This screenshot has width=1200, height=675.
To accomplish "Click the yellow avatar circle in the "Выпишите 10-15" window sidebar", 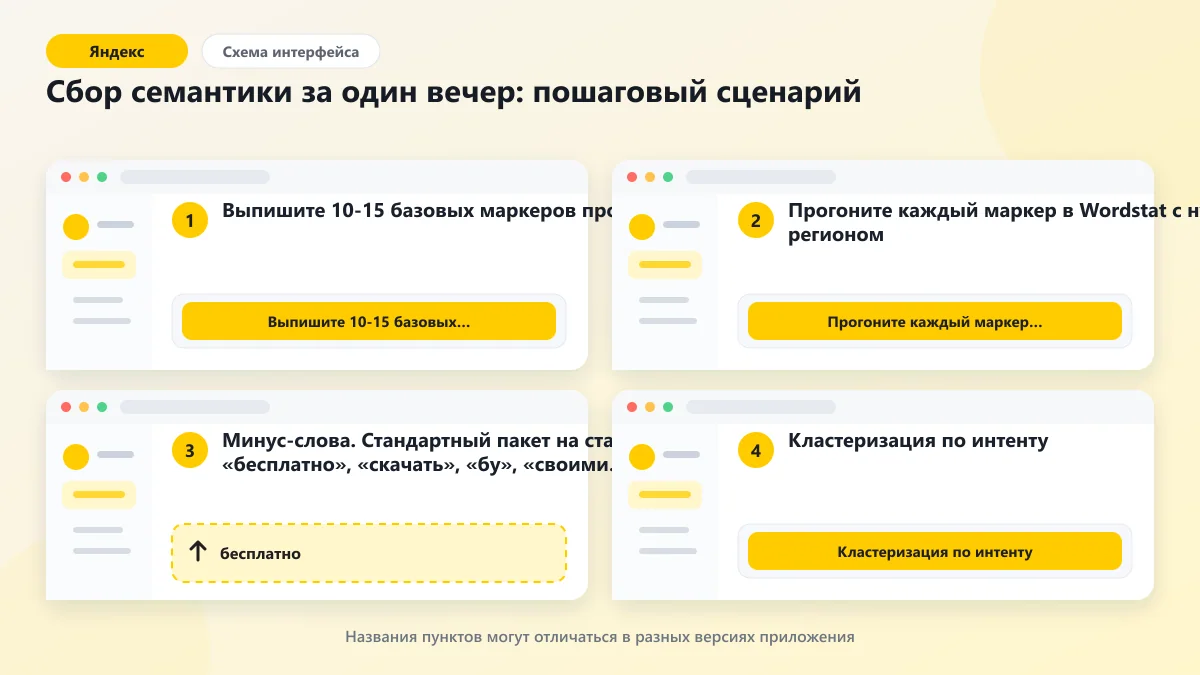I will click(x=76, y=227).
